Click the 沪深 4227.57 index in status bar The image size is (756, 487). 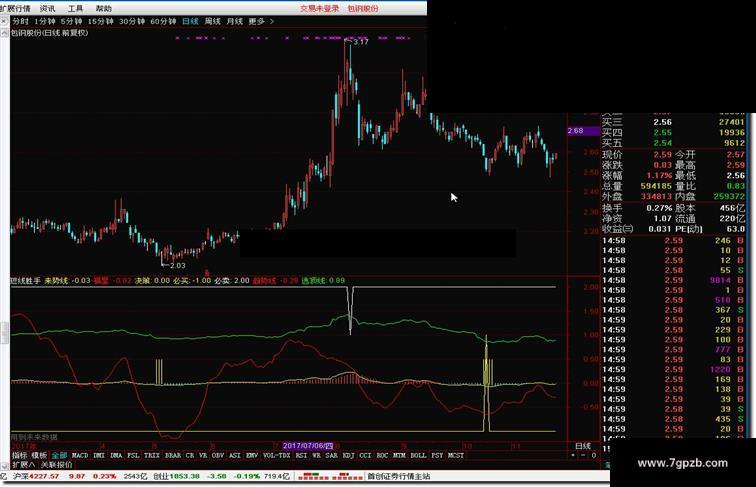(x=36, y=476)
